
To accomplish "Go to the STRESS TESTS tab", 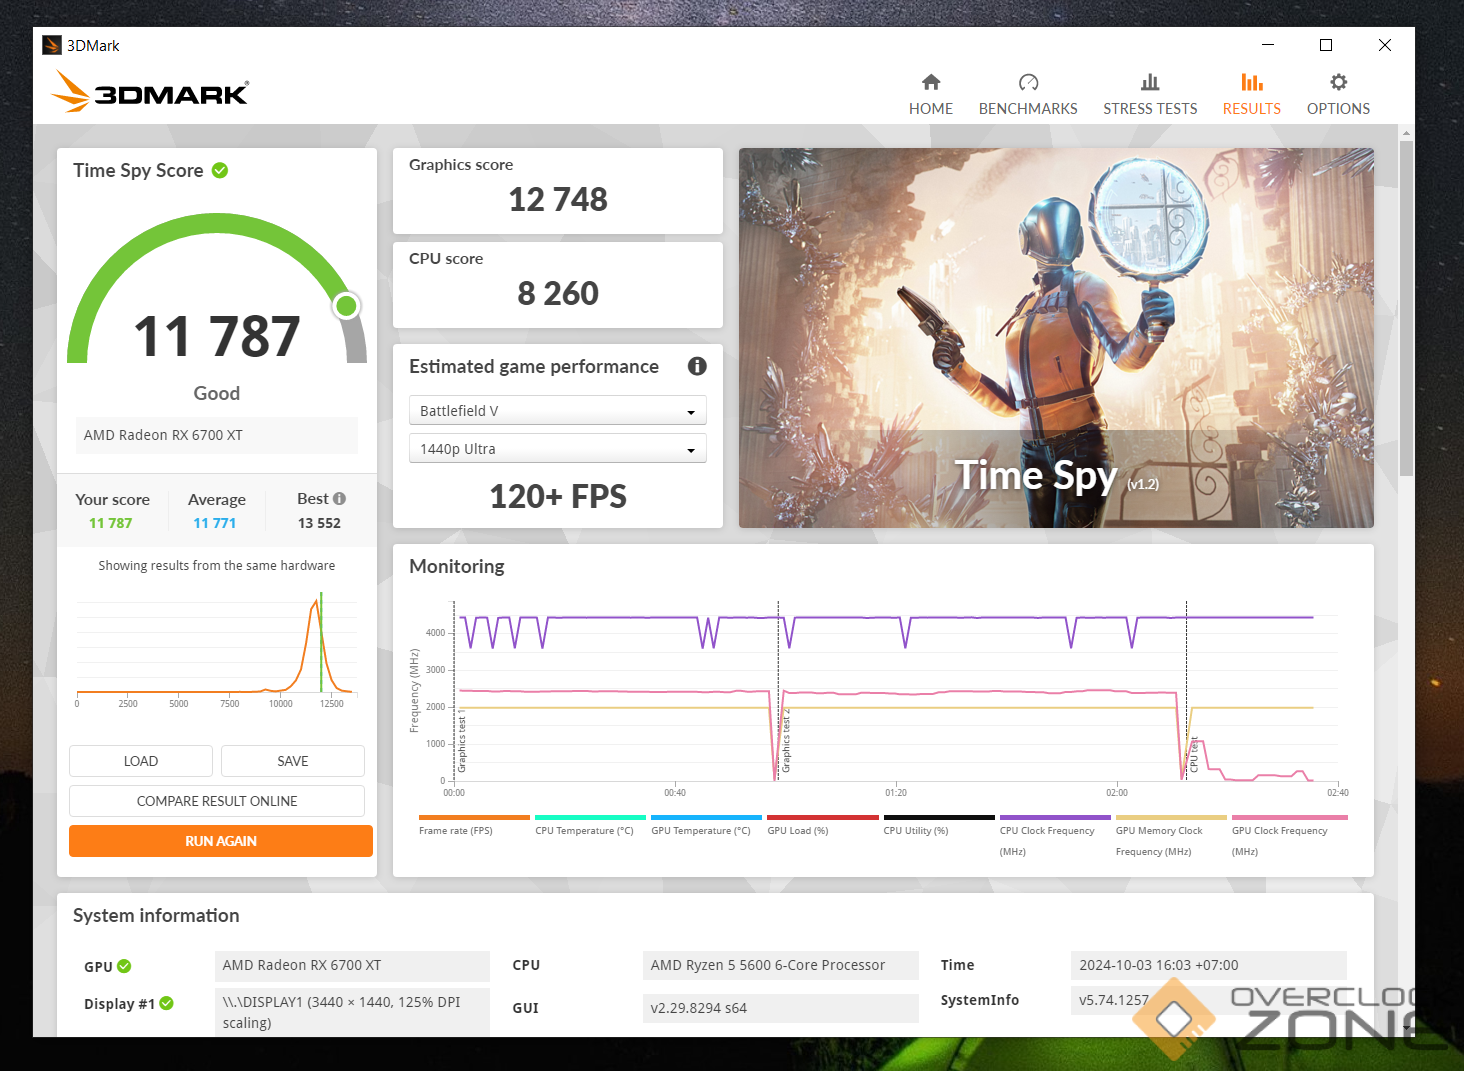I will click(1150, 94).
